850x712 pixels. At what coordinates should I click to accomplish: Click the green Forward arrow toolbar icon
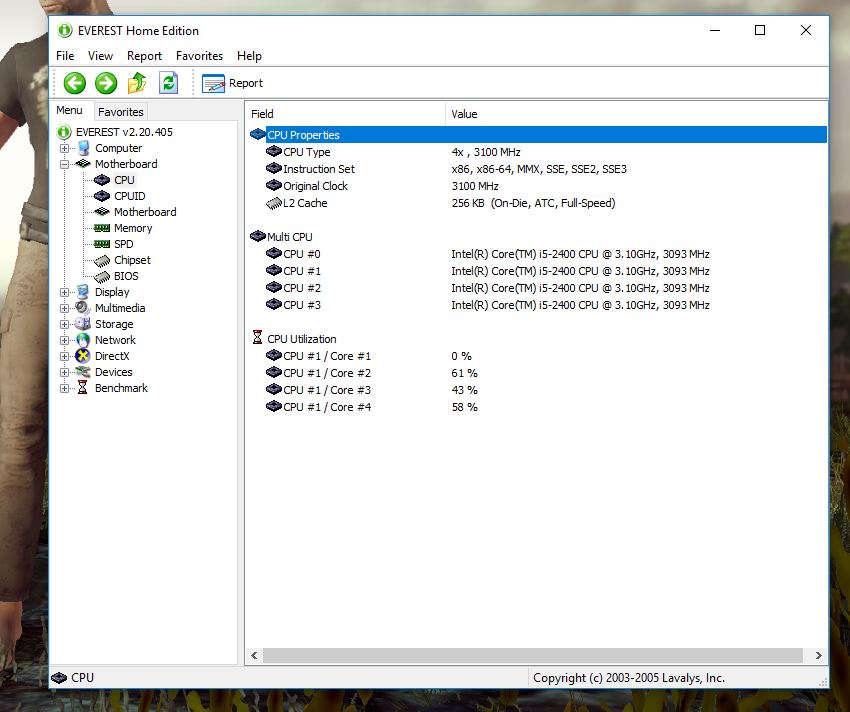click(106, 83)
